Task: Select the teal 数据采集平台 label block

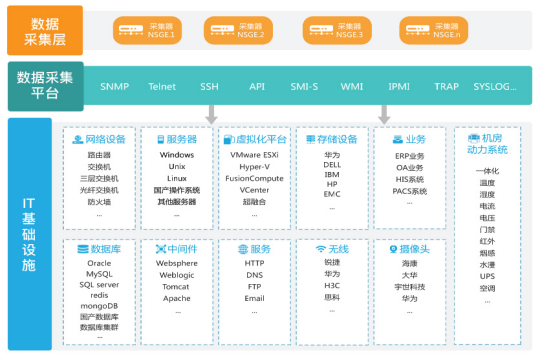Action: tap(46, 86)
